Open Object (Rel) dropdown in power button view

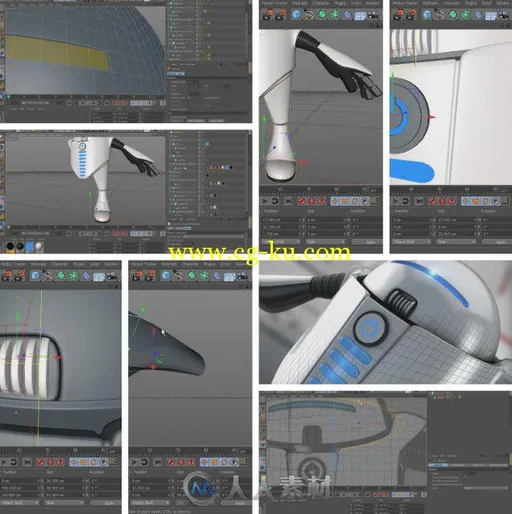click(x=411, y=241)
